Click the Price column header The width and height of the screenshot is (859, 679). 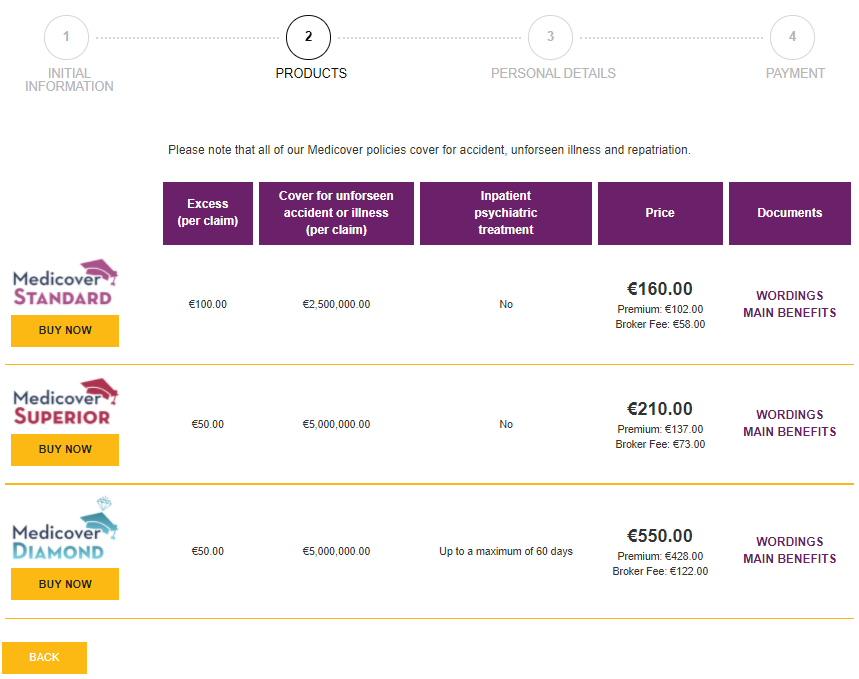660,213
